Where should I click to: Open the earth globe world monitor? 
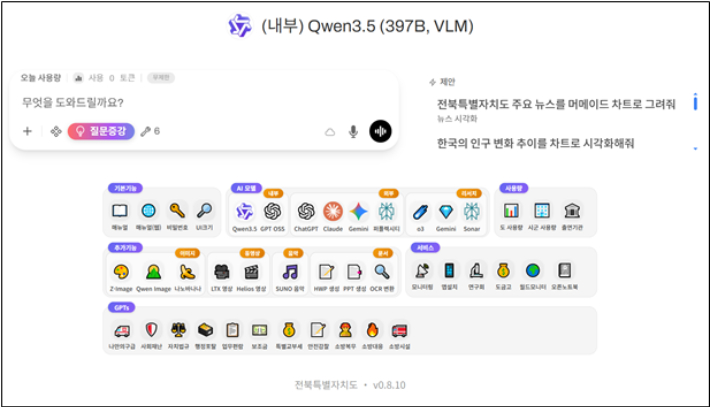(533, 271)
